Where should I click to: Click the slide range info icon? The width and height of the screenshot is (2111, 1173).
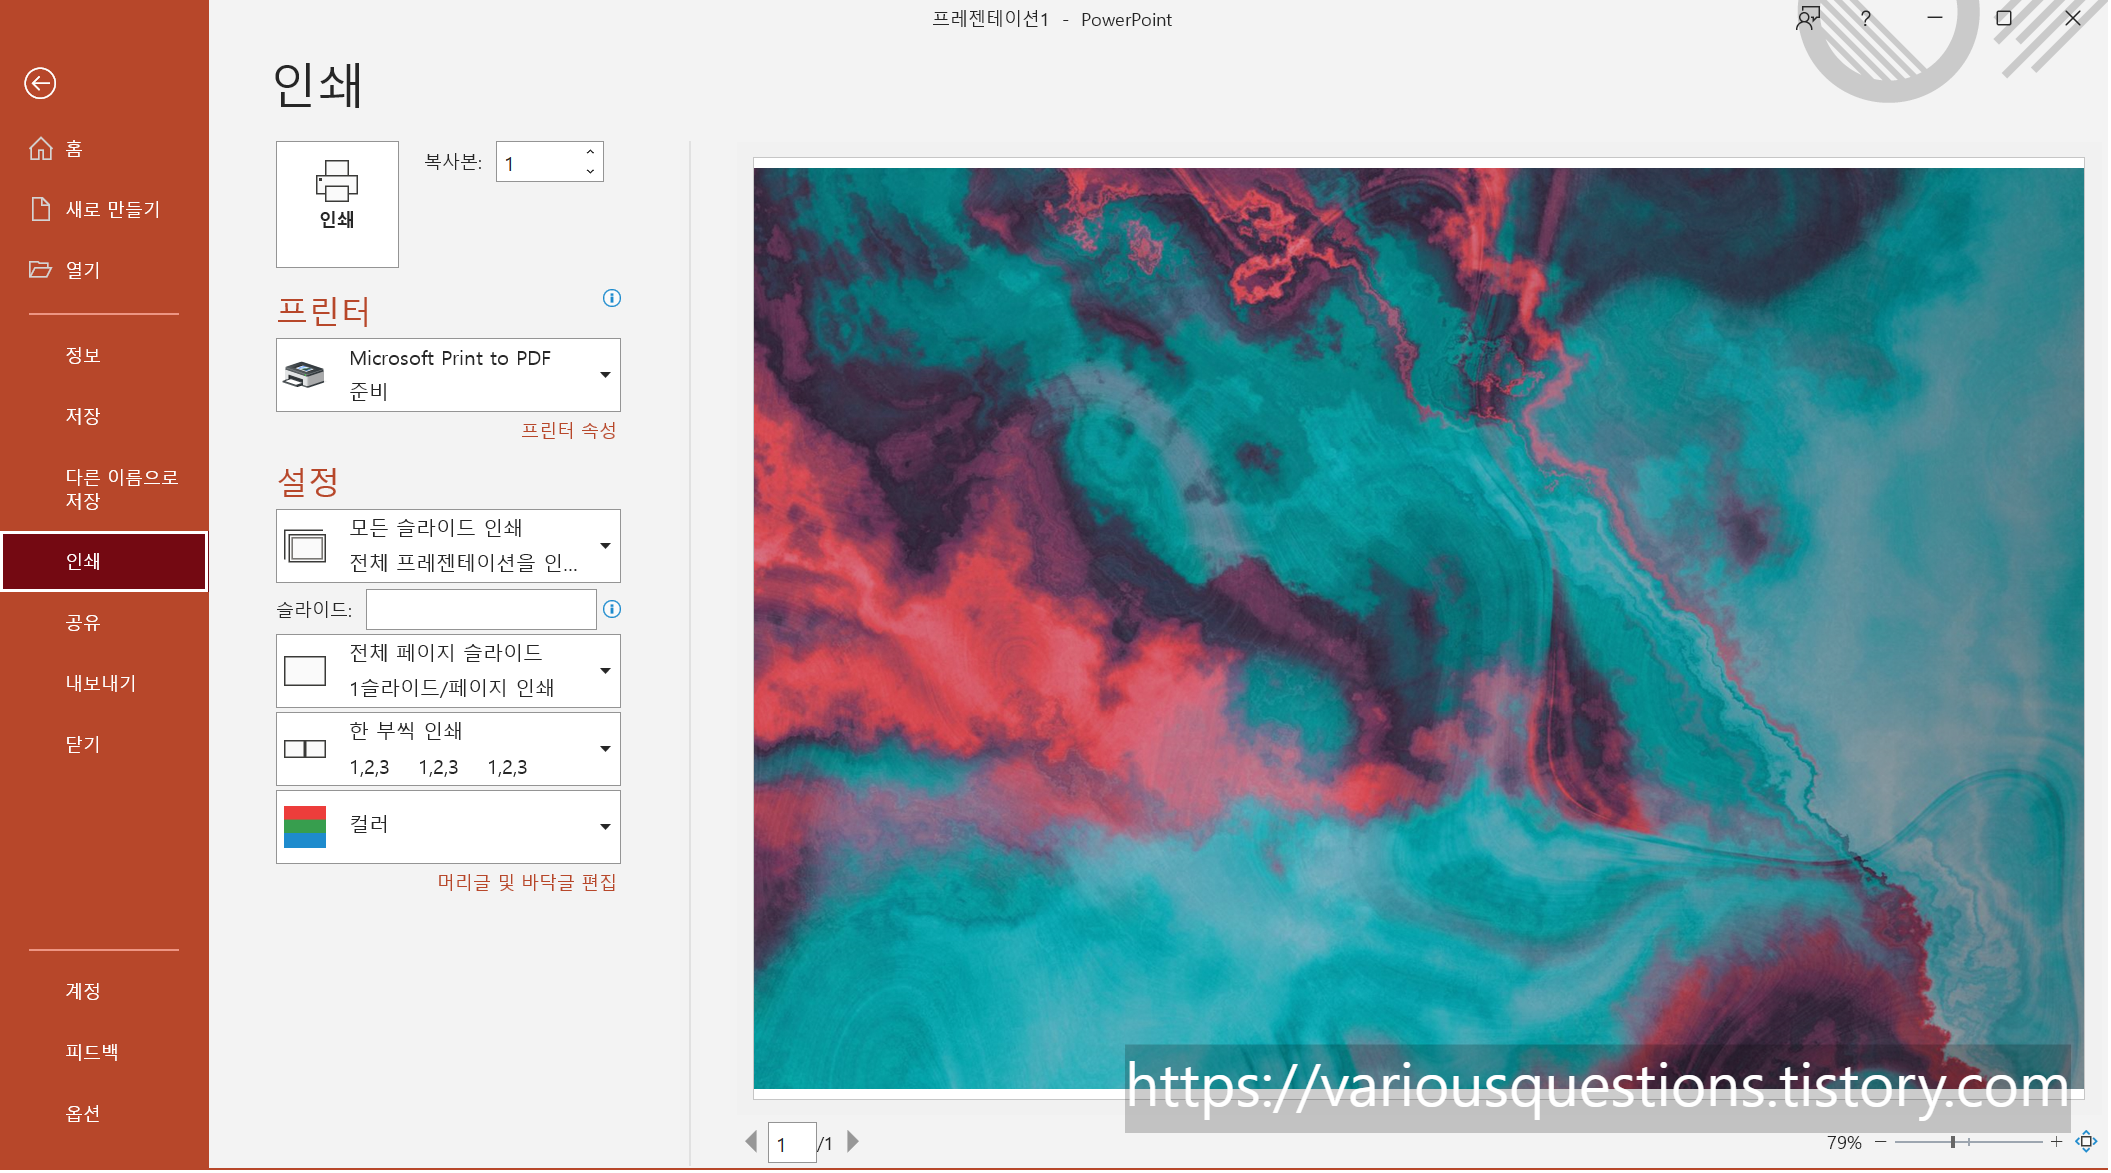(x=612, y=609)
